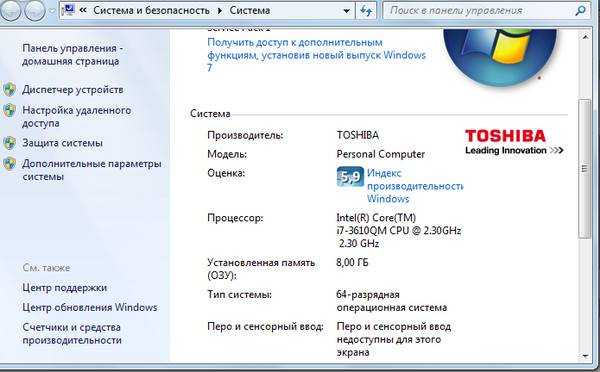Open 'Настройка удаленного доступа' link
The height and width of the screenshot is (372, 600).
tap(77, 117)
